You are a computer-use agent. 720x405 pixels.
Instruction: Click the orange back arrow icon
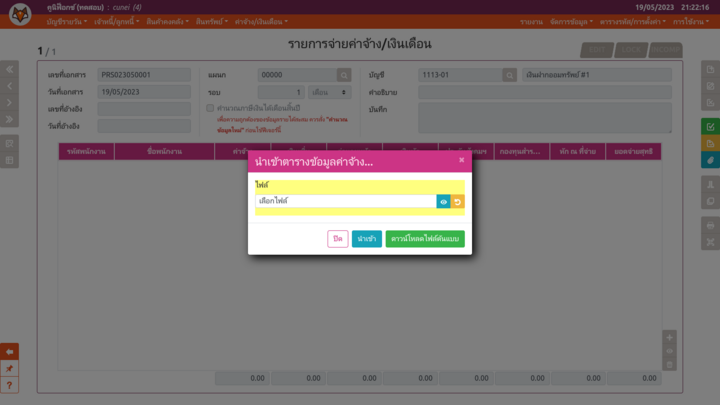click(x=10, y=352)
